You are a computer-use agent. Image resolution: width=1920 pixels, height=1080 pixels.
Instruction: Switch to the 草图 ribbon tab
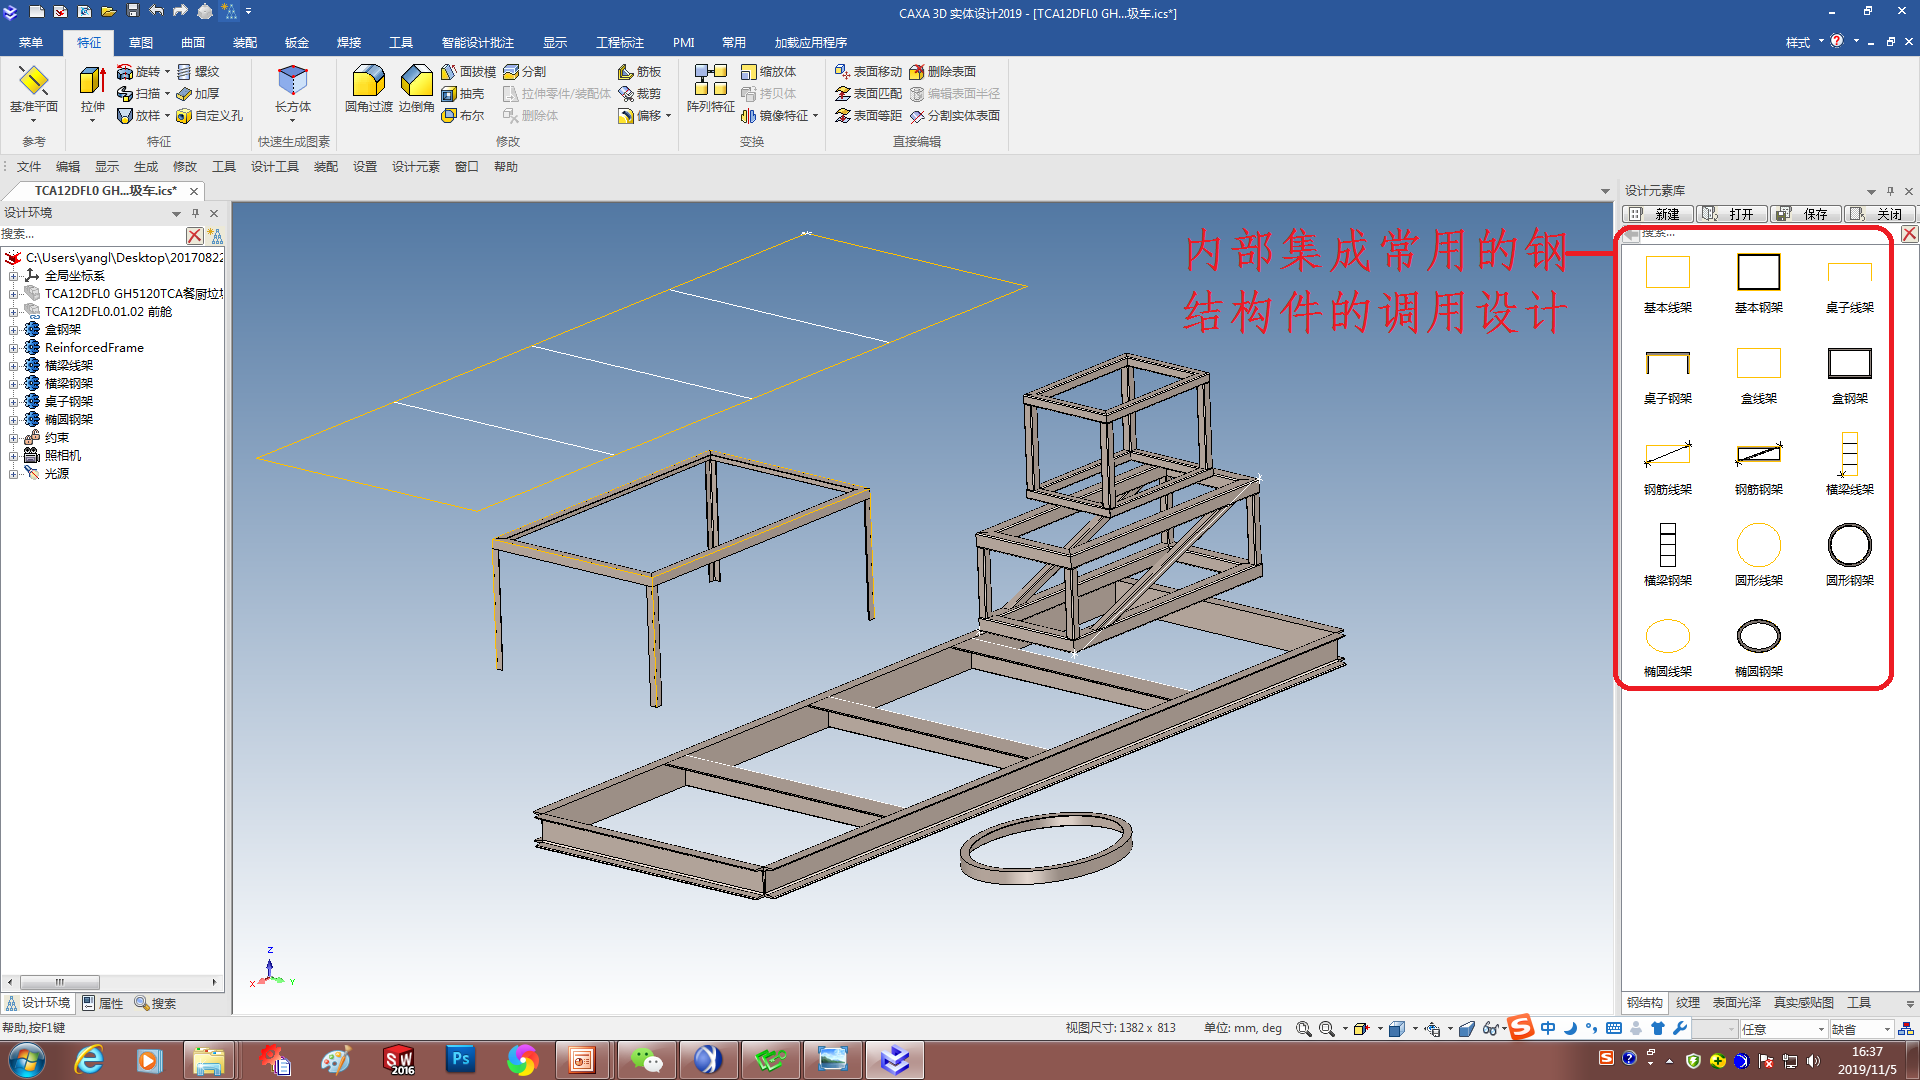coord(140,43)
